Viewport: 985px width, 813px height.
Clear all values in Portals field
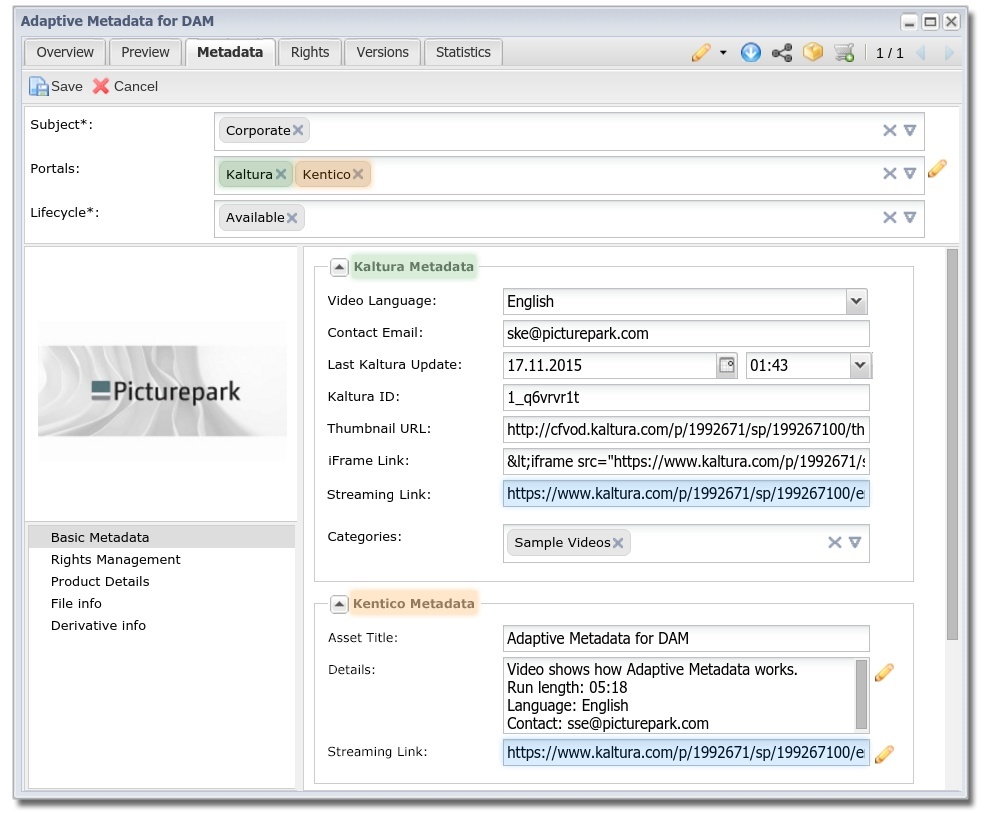pyautogui.click(x=890, y=173)
